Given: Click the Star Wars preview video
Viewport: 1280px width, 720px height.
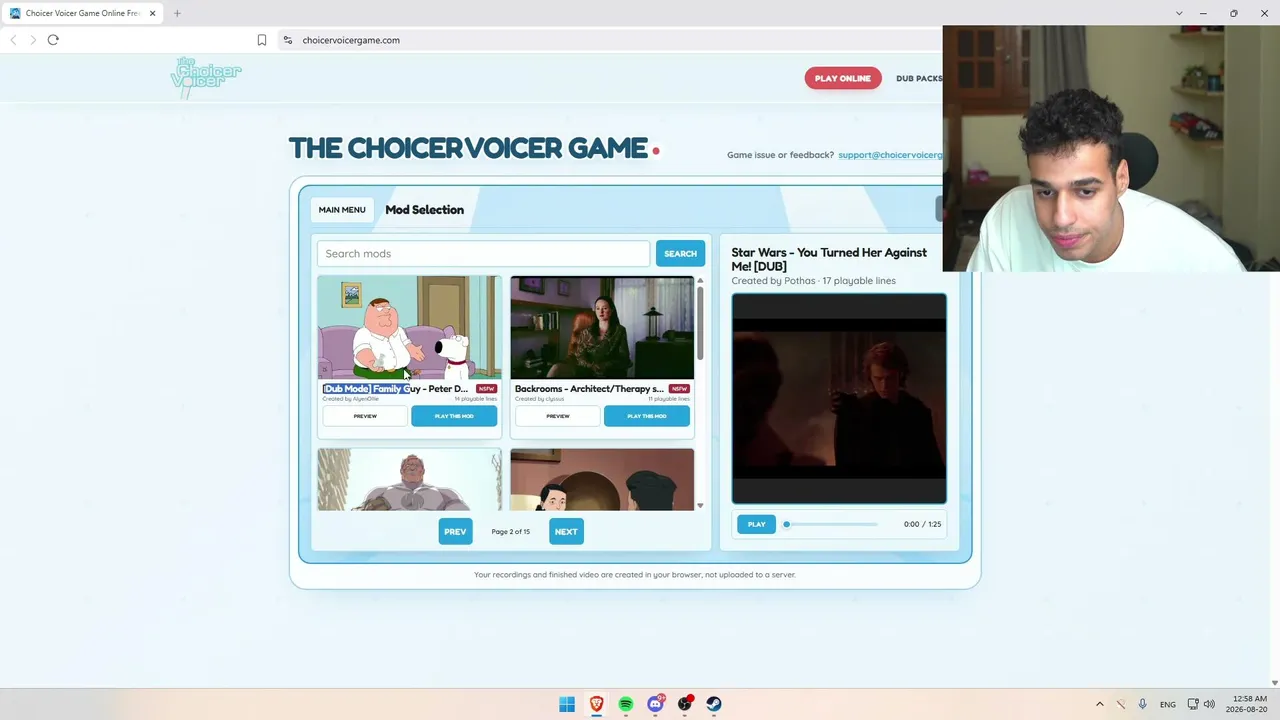Looking at the screenshot, I should pos(839,399).
